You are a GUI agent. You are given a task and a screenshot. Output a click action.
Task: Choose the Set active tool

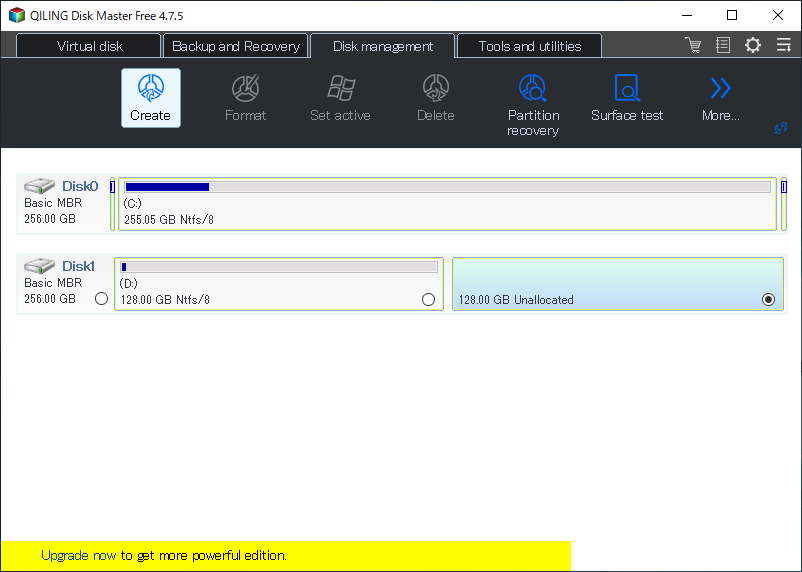pos(340,98)
